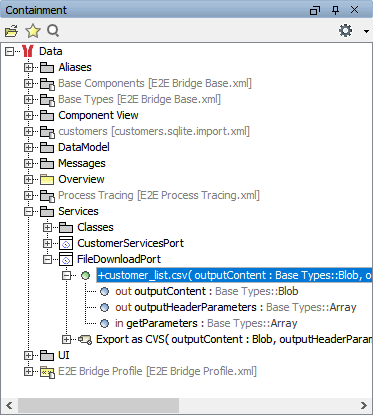Expand the Base Components node

click(x=28, y=83)
